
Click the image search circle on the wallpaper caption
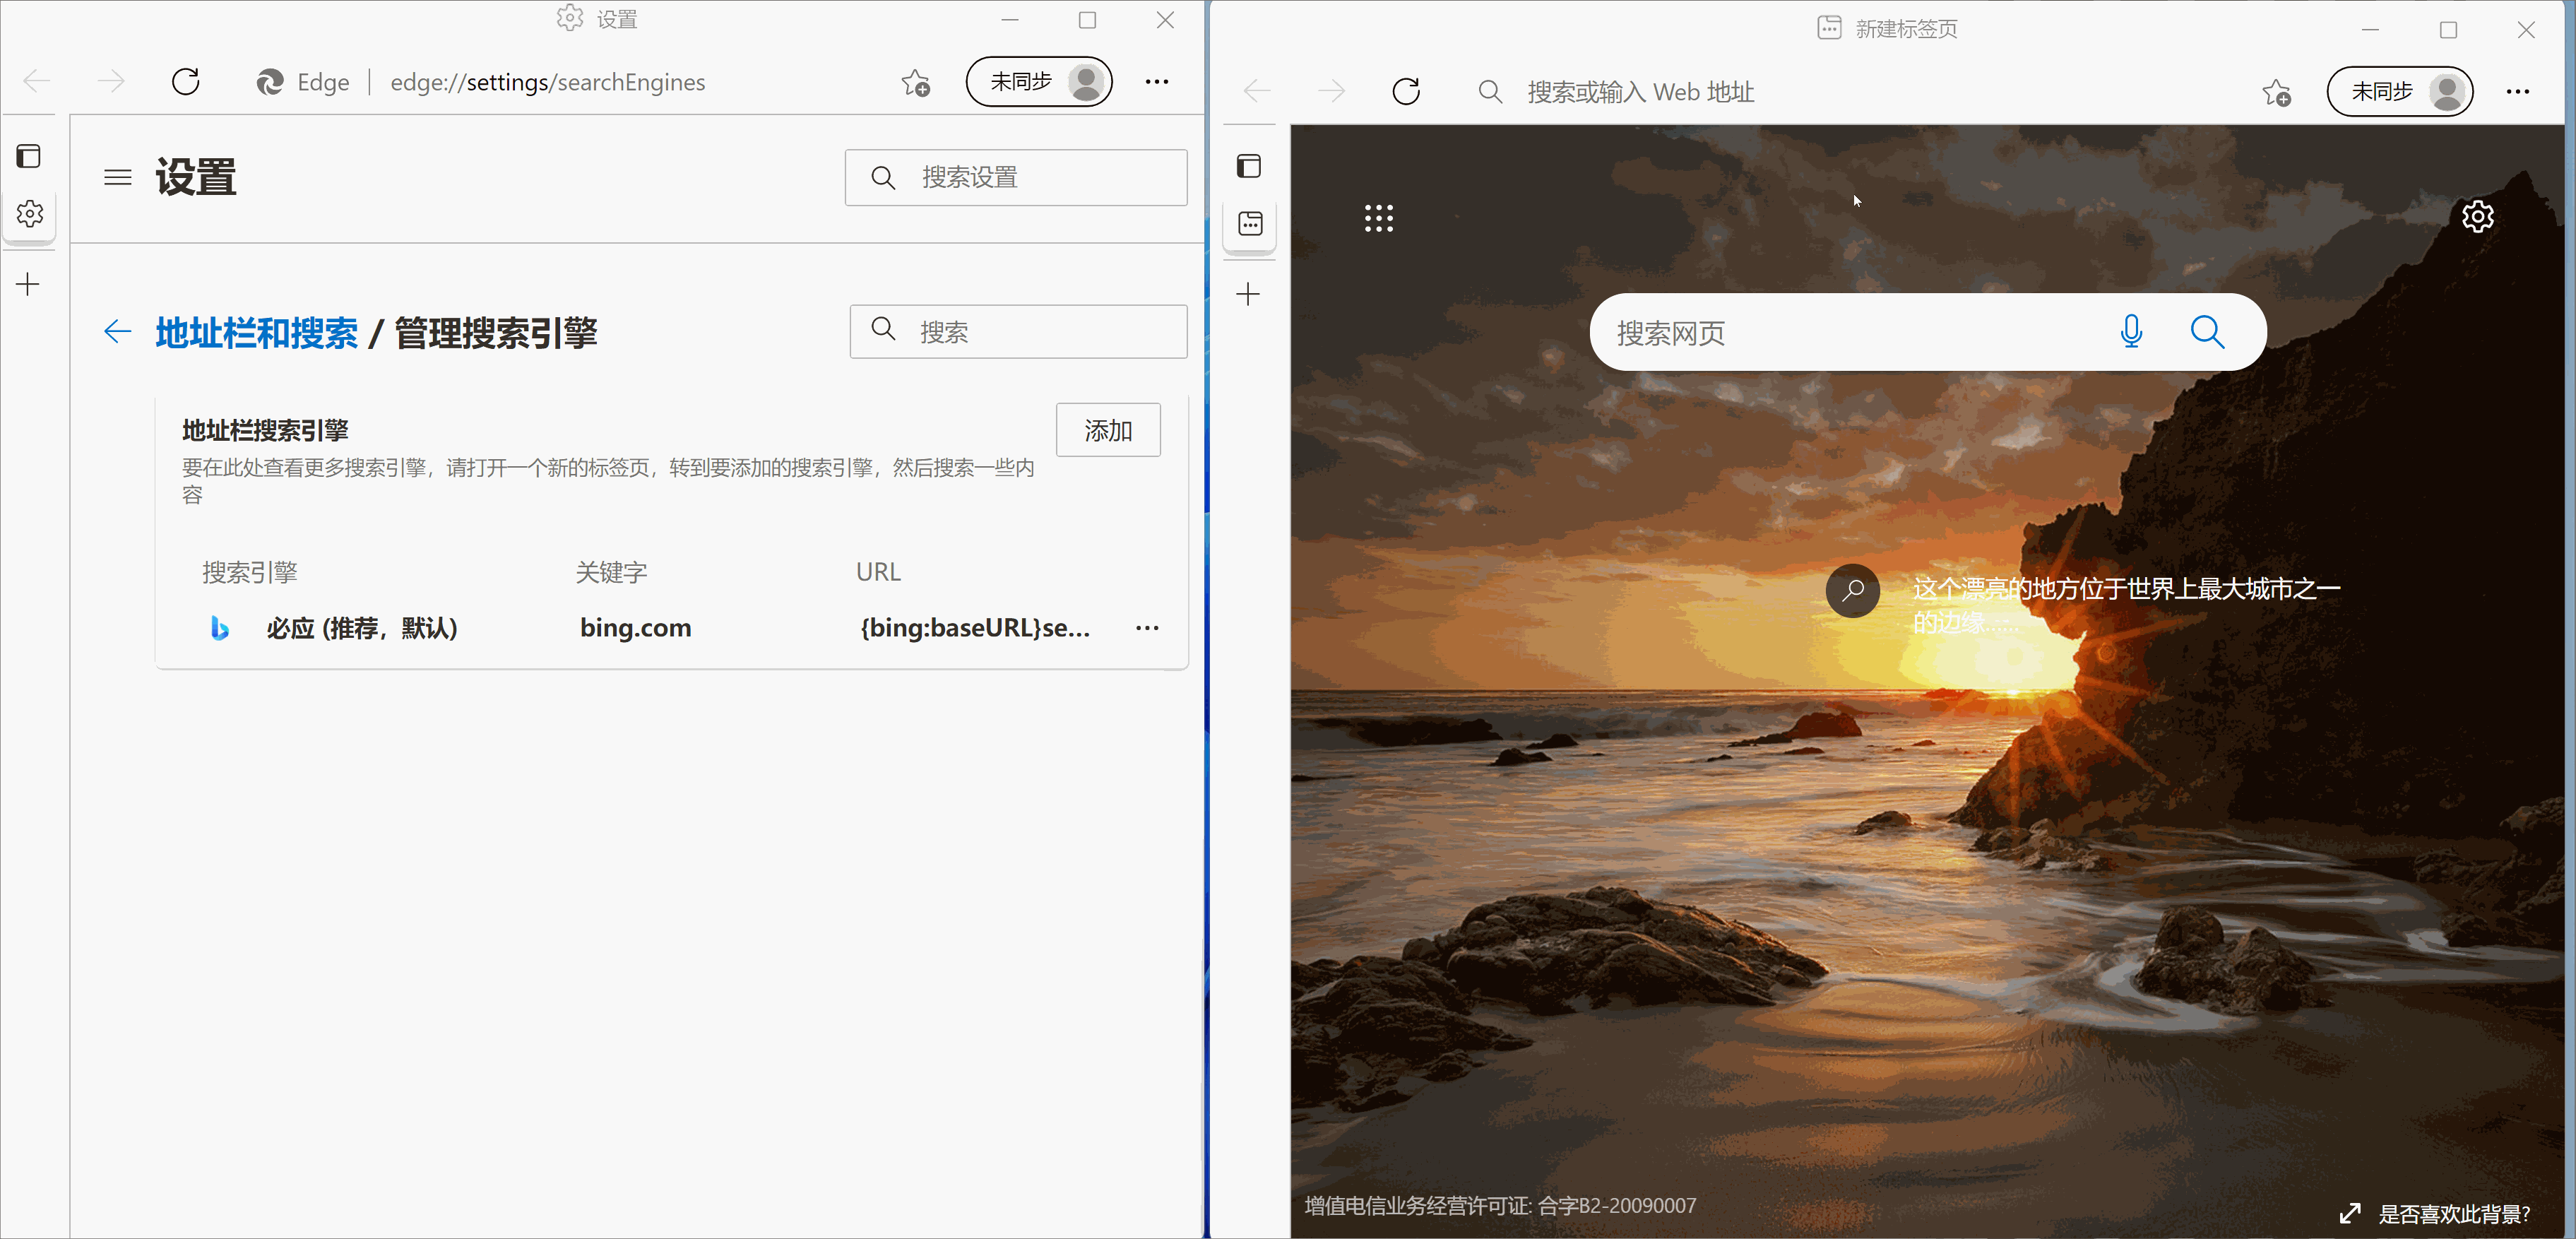1852,590
